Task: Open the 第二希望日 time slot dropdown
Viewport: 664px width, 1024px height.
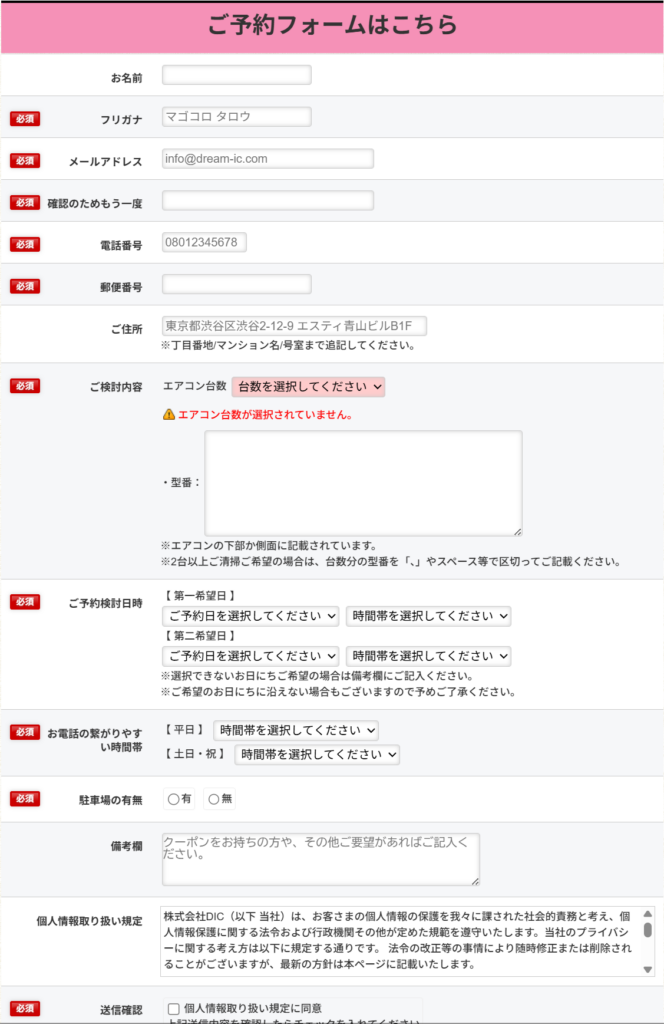Action: [428, 656]
